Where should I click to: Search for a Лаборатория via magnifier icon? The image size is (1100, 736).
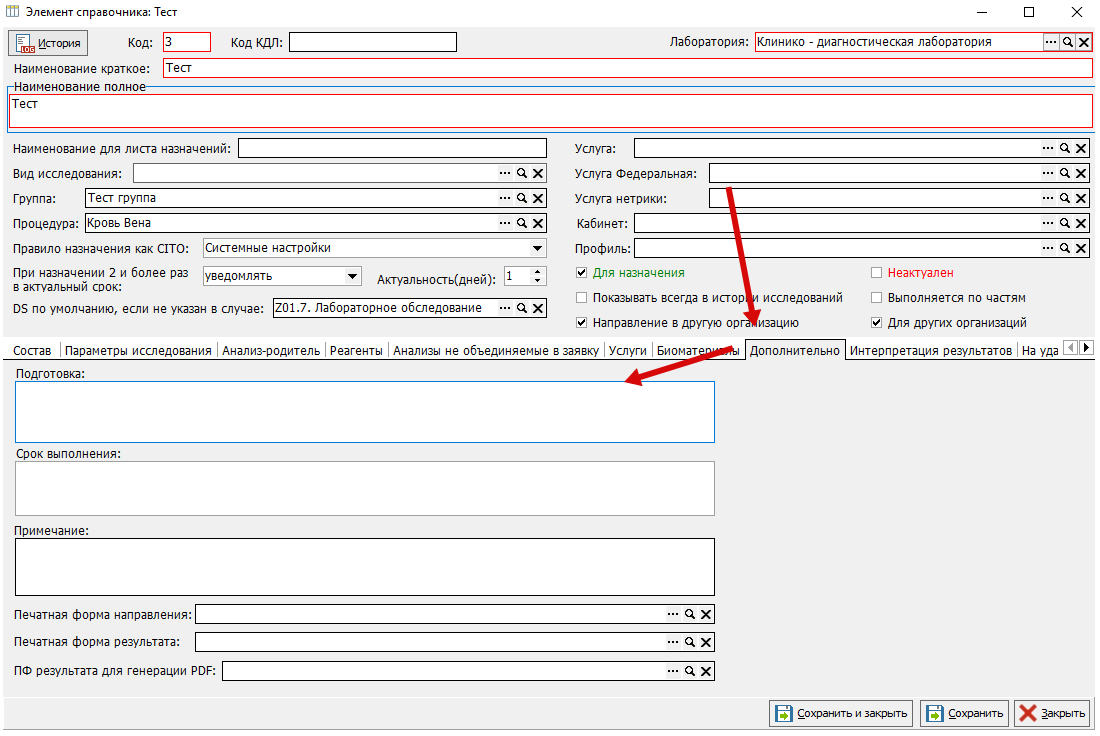pyautogui.click(x=1067, y=42)
